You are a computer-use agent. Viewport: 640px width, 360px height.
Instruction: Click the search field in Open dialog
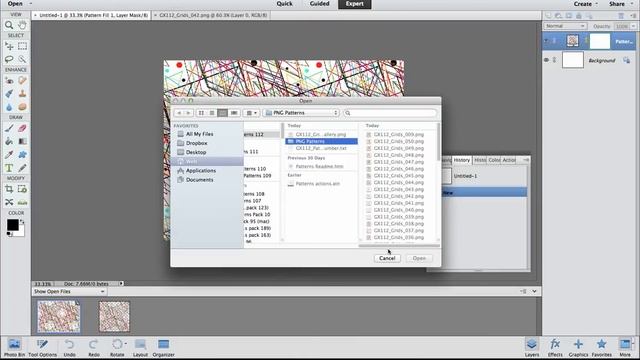390,113
